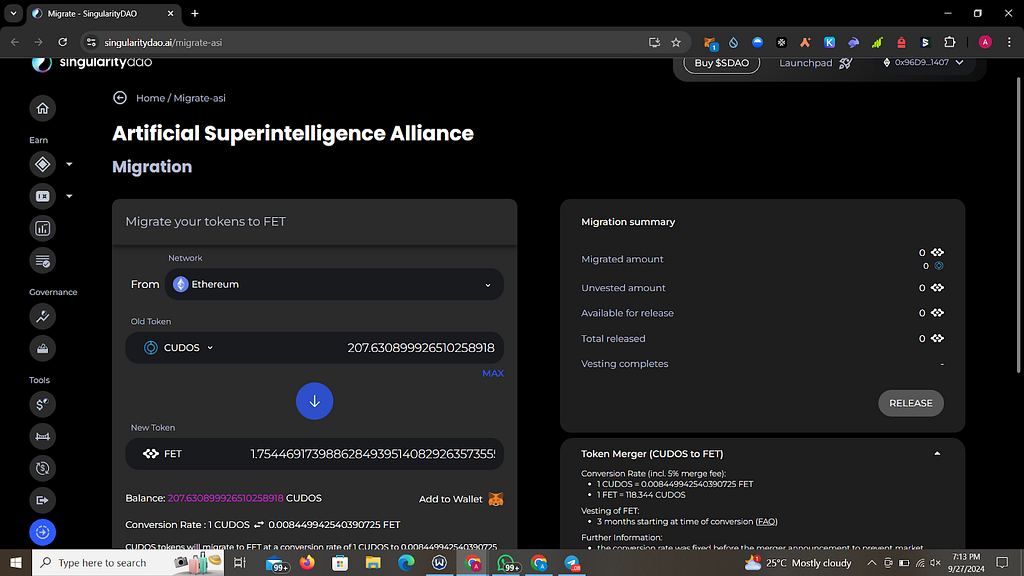Click the pink balance amount
This screenshot has height=576, width=1024.
225,498
